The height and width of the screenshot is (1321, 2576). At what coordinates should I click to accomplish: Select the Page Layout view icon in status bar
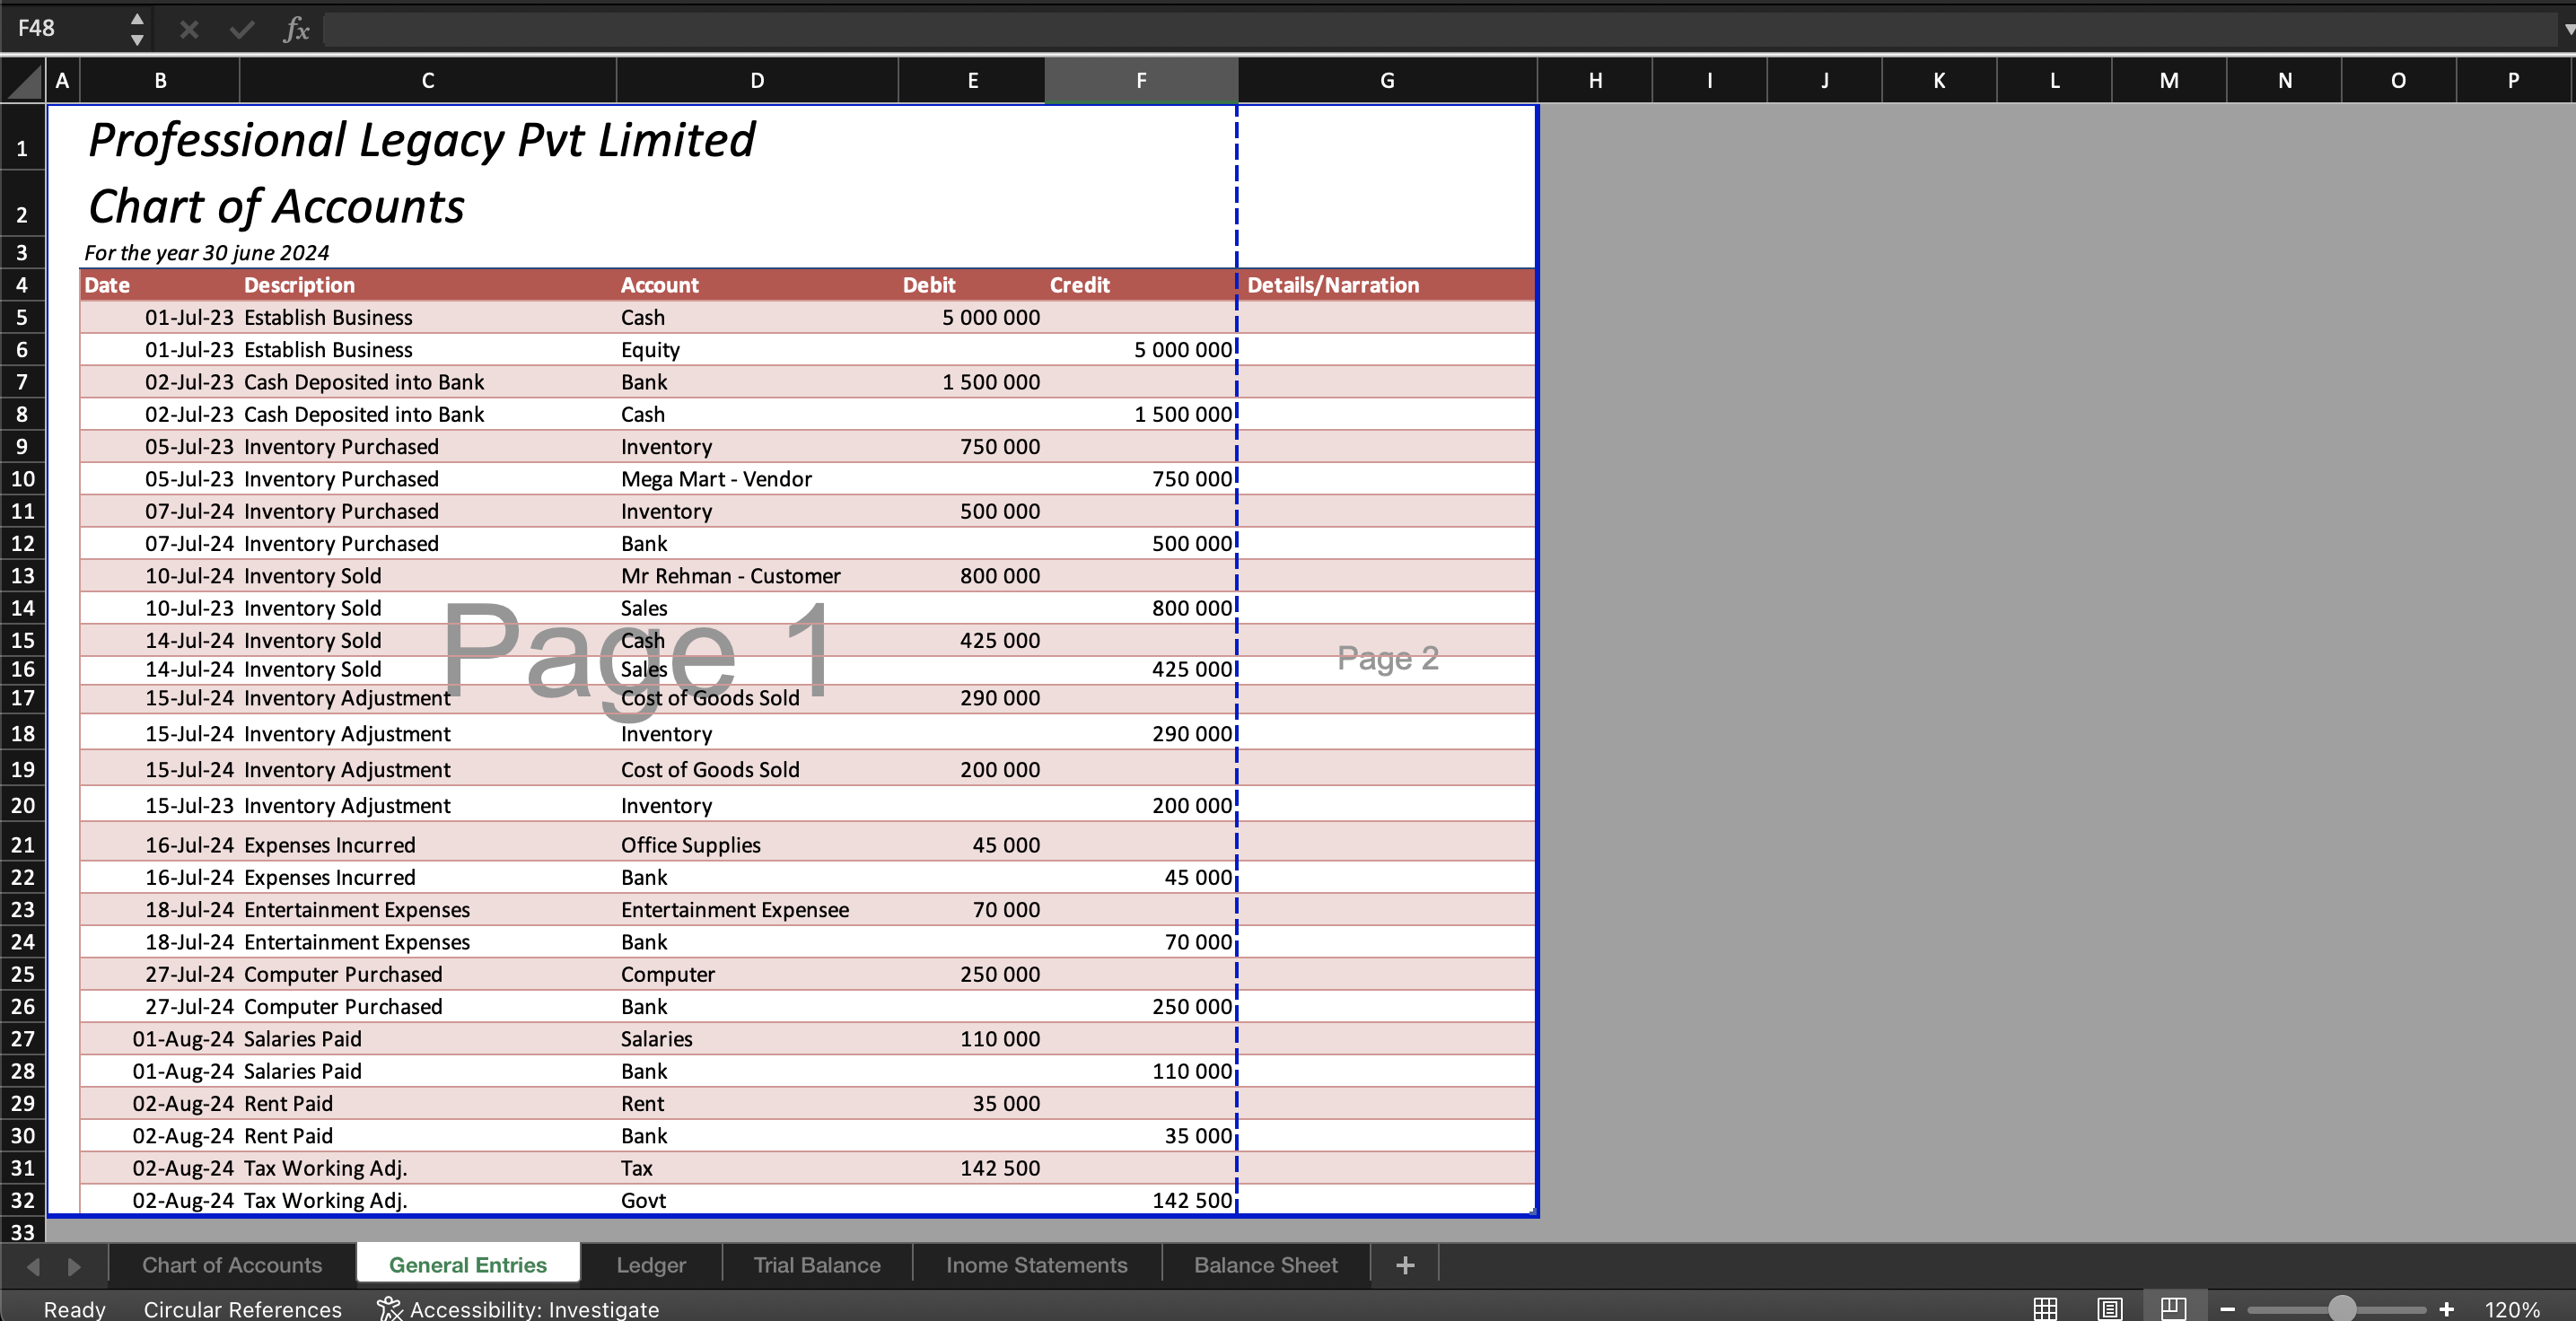point(2110,1308)
